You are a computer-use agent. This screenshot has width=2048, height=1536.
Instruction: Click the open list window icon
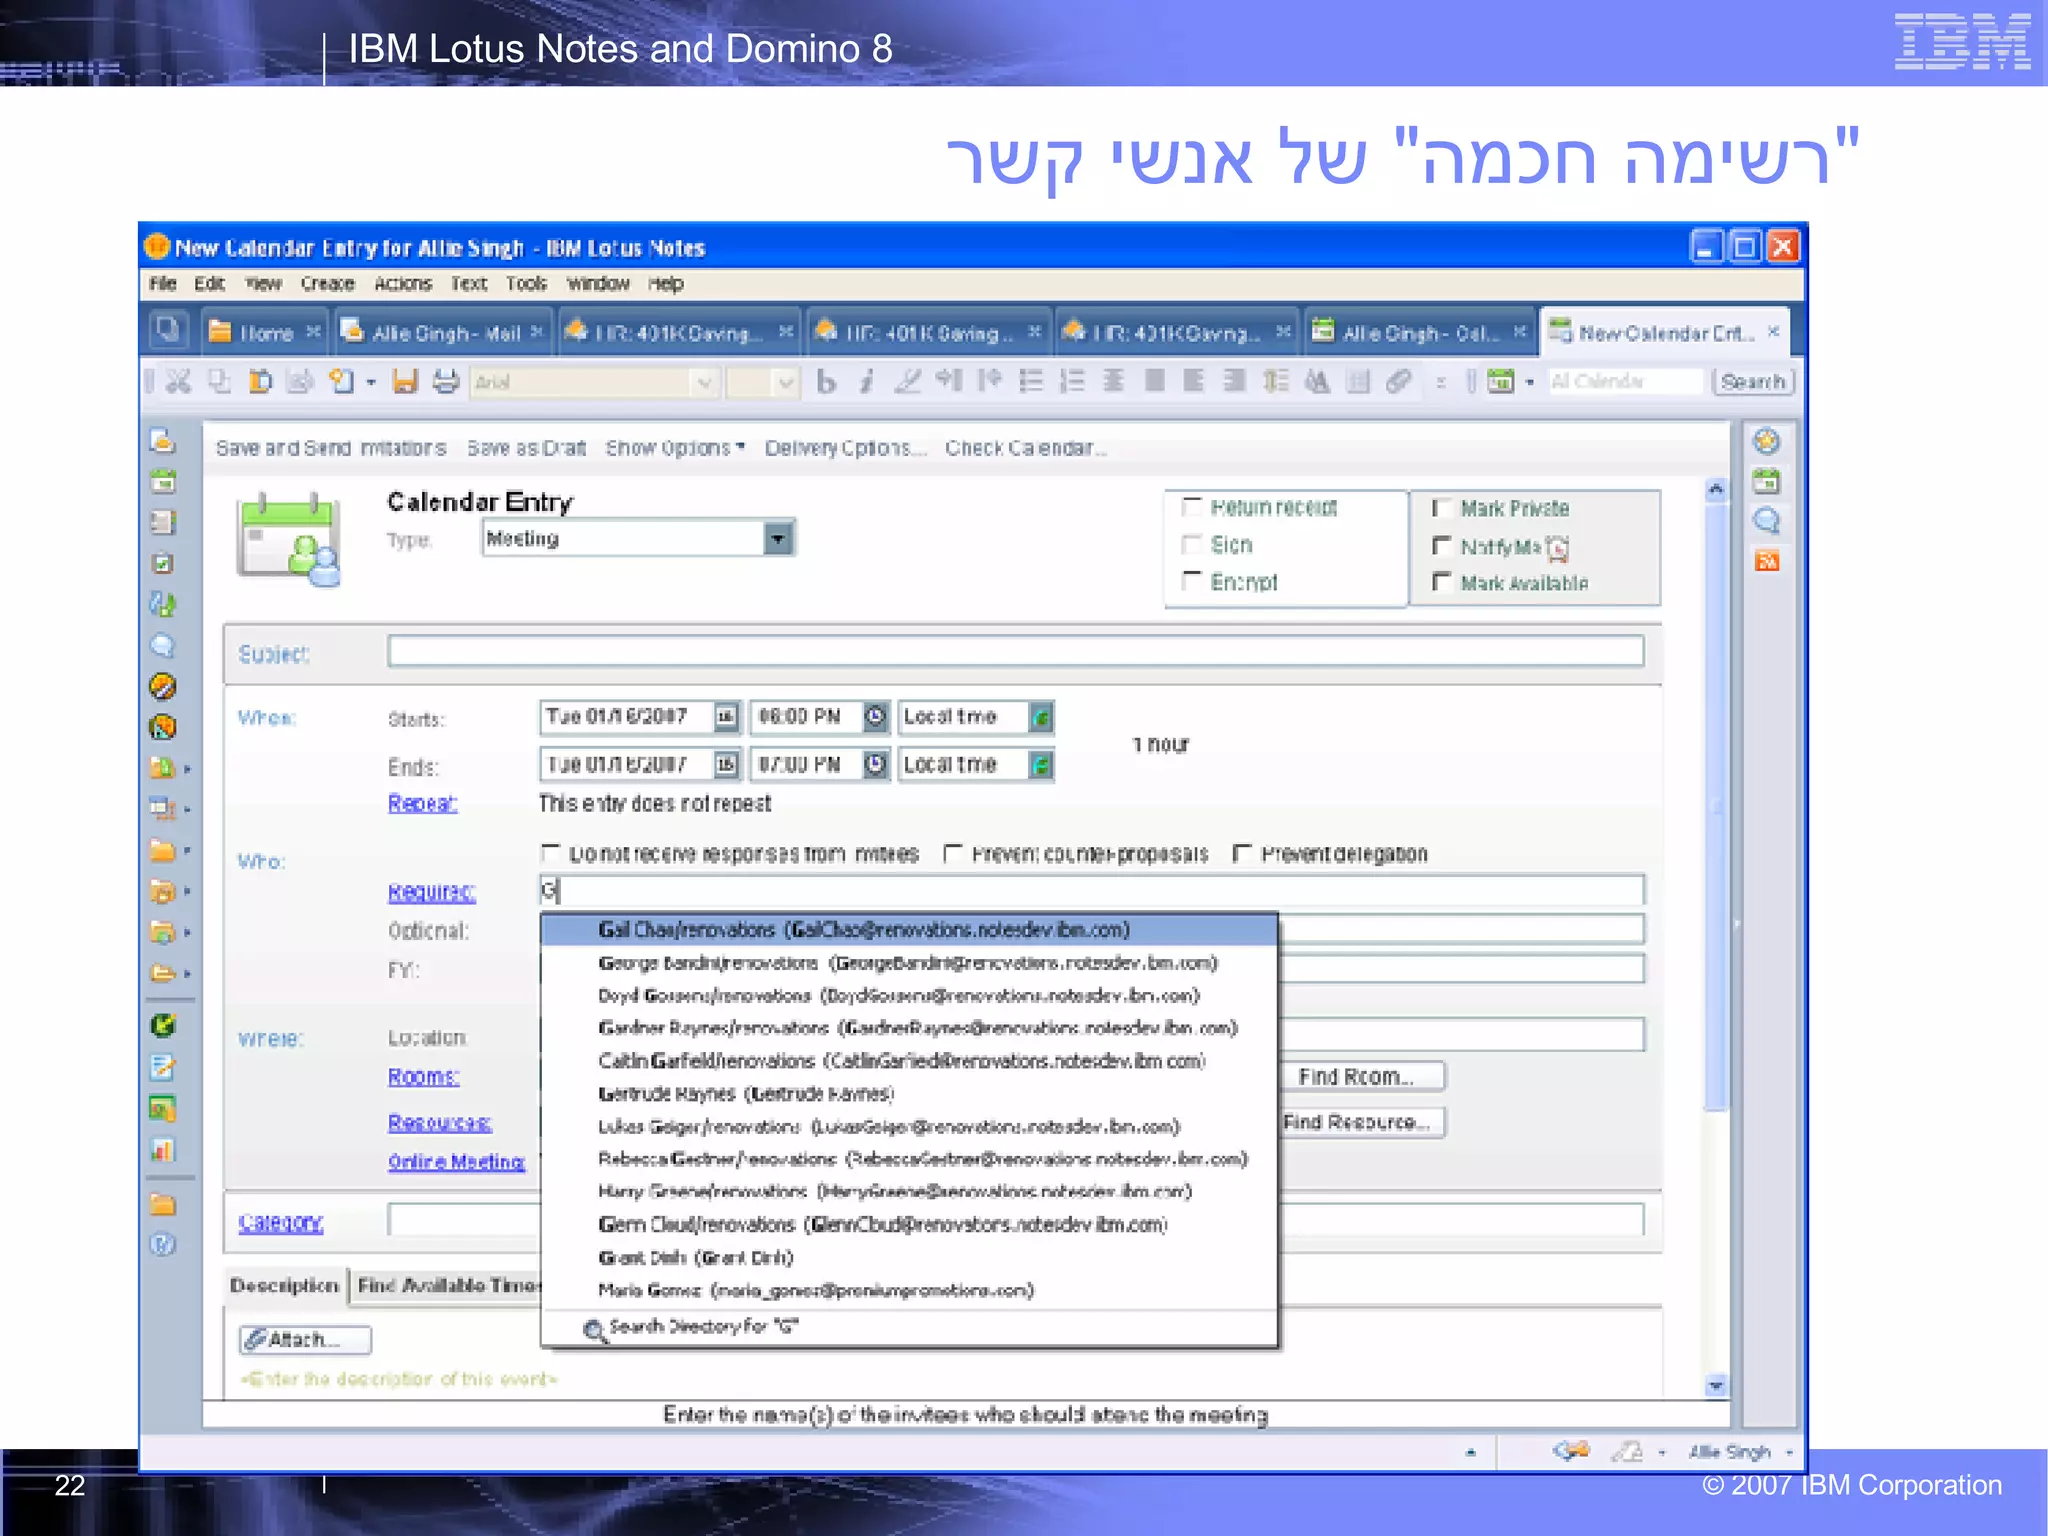point(168,329)
